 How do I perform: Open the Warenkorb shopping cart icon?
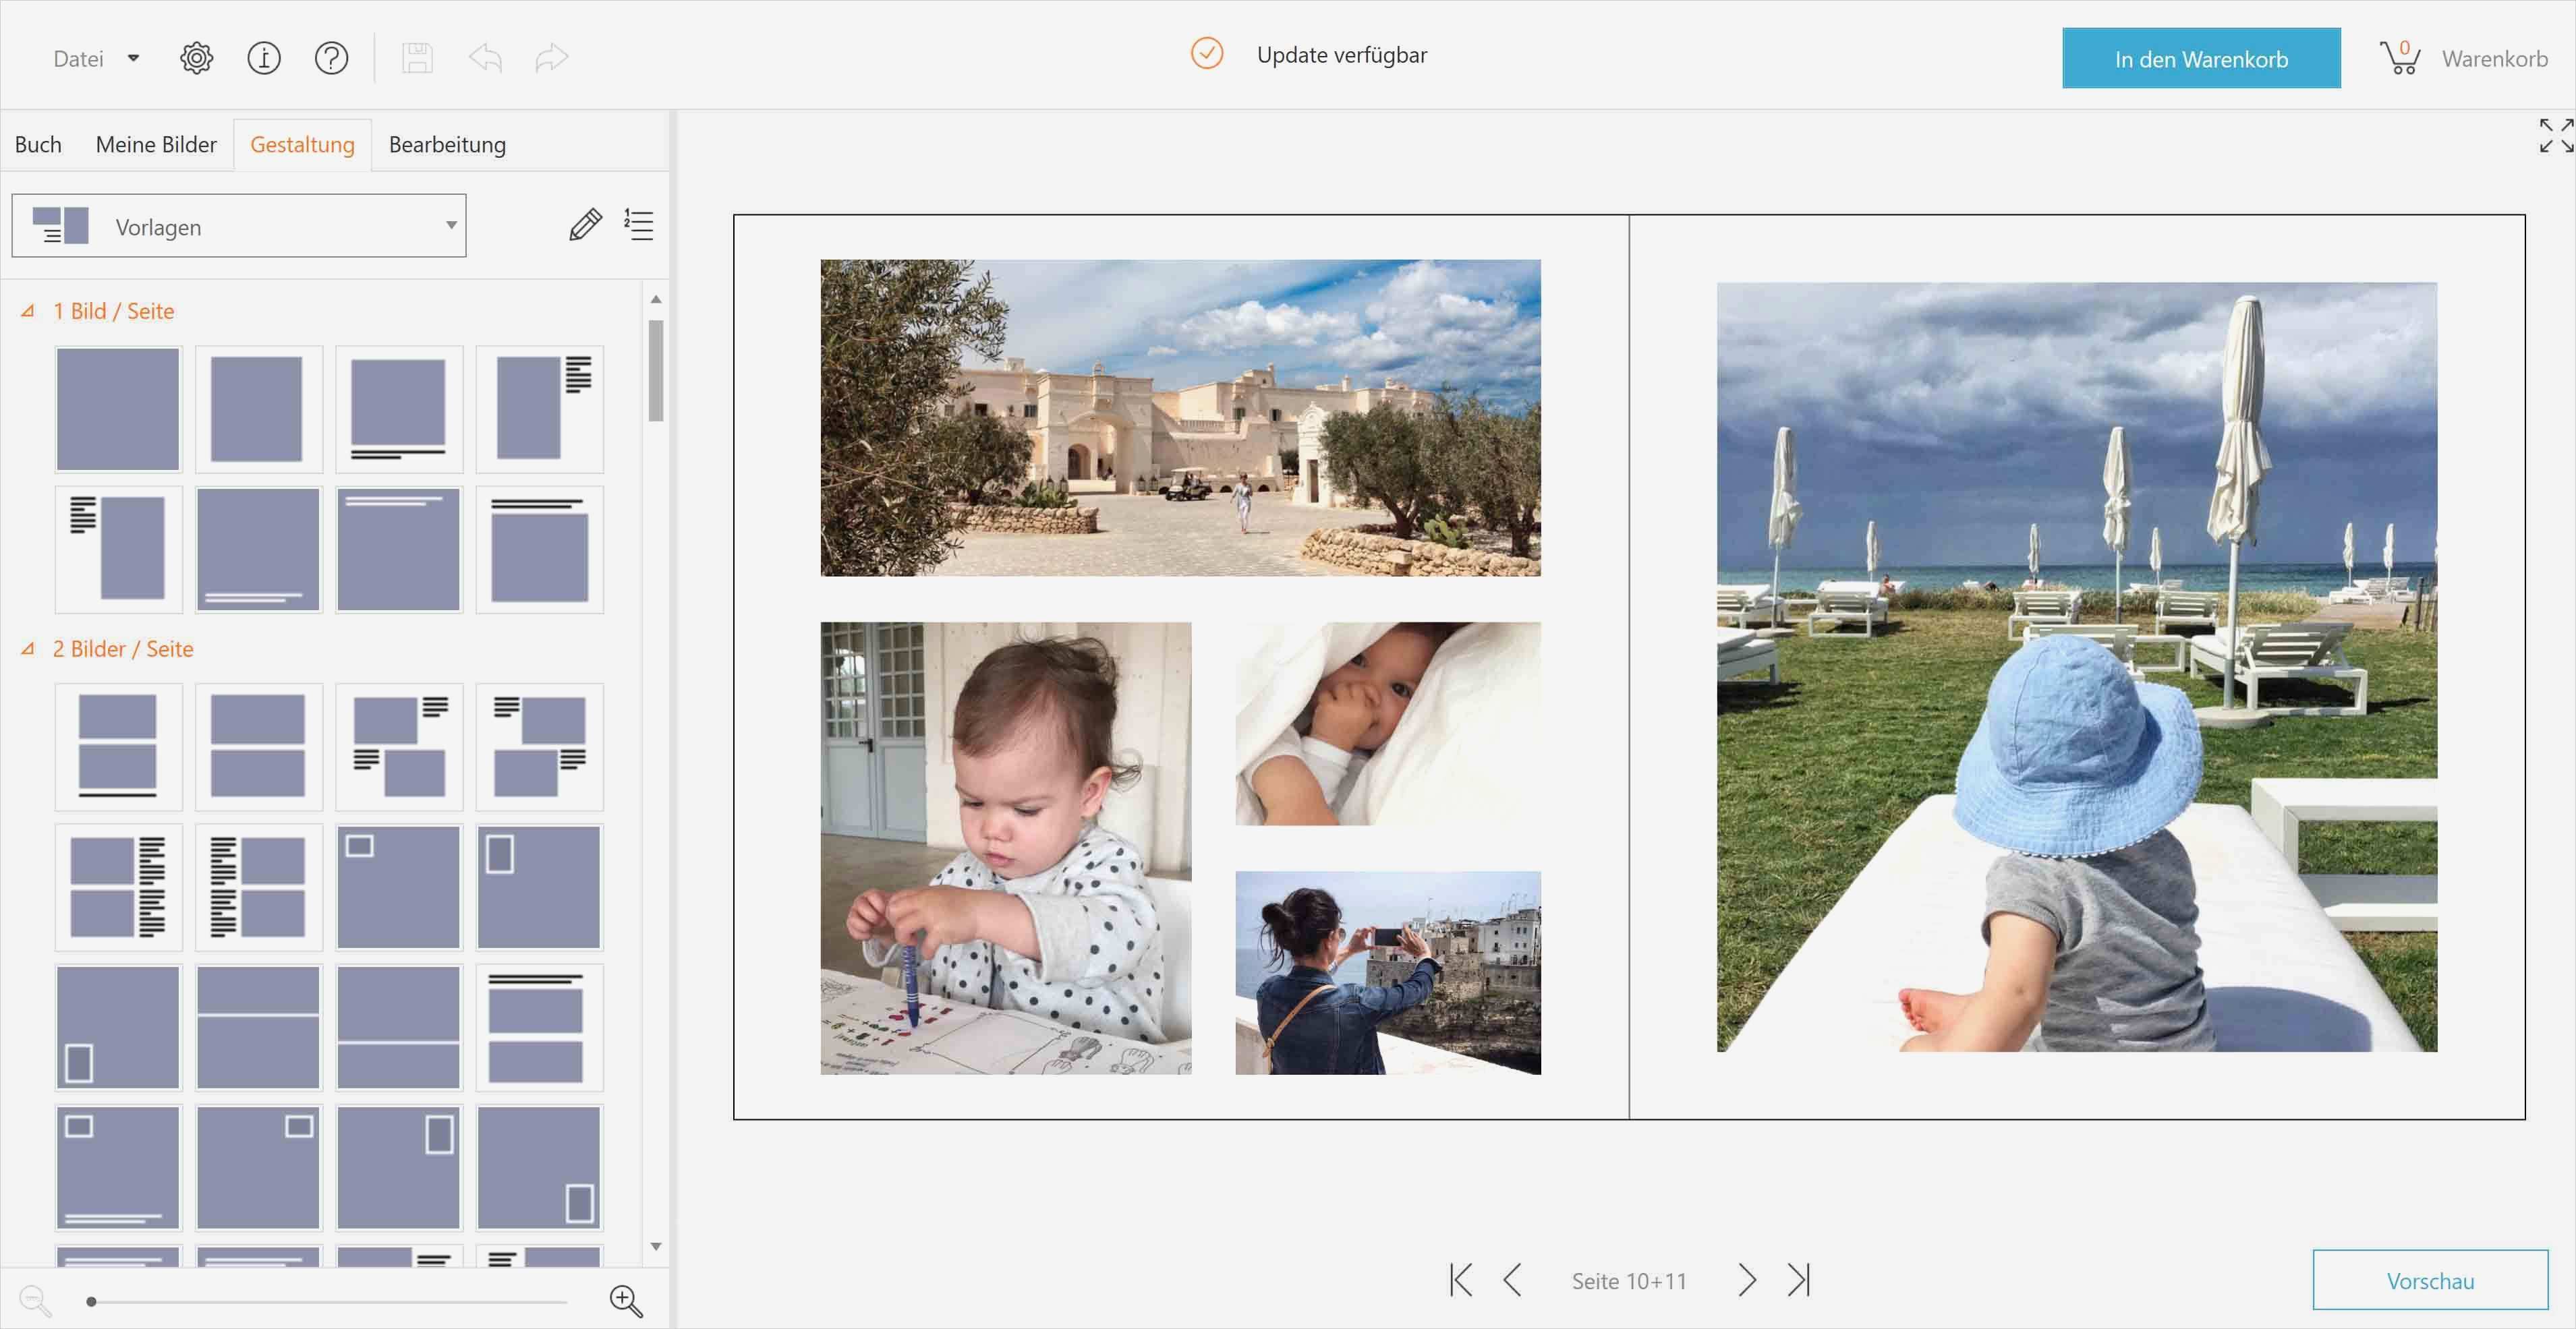tap(2400, 58)
